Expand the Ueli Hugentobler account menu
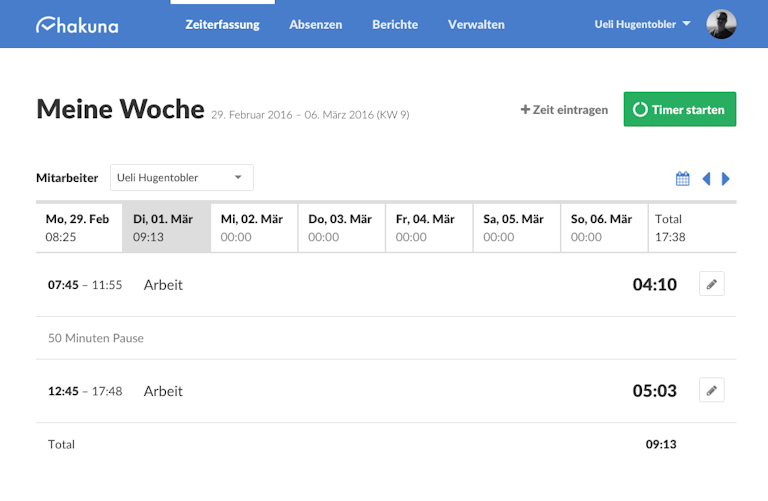 tap(642, 24)
